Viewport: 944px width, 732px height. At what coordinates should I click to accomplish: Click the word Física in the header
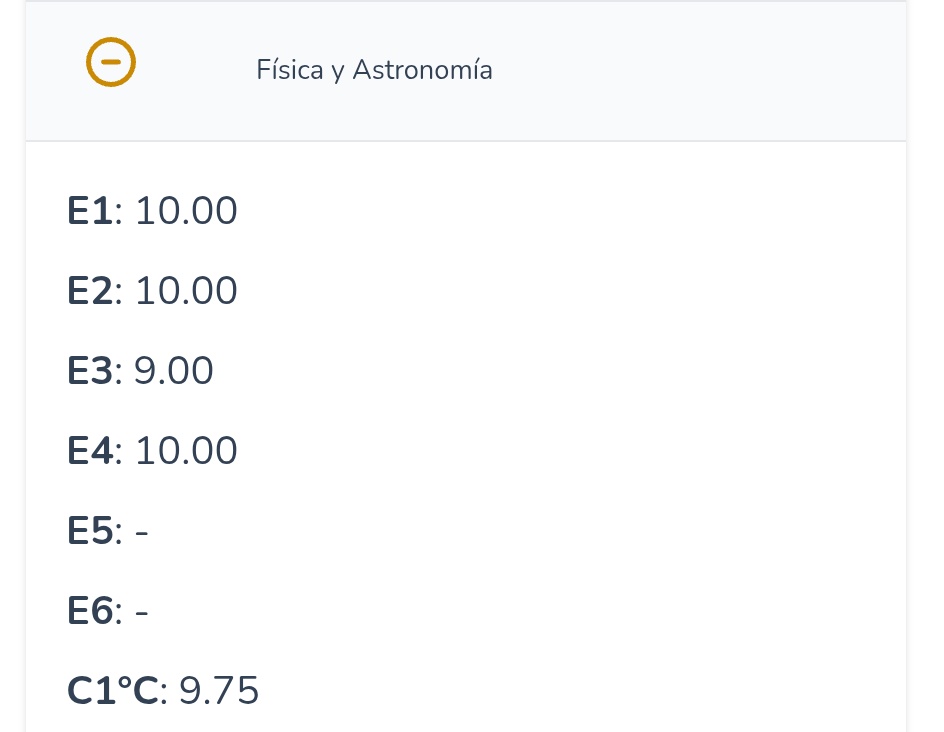[x=290, y=69]
